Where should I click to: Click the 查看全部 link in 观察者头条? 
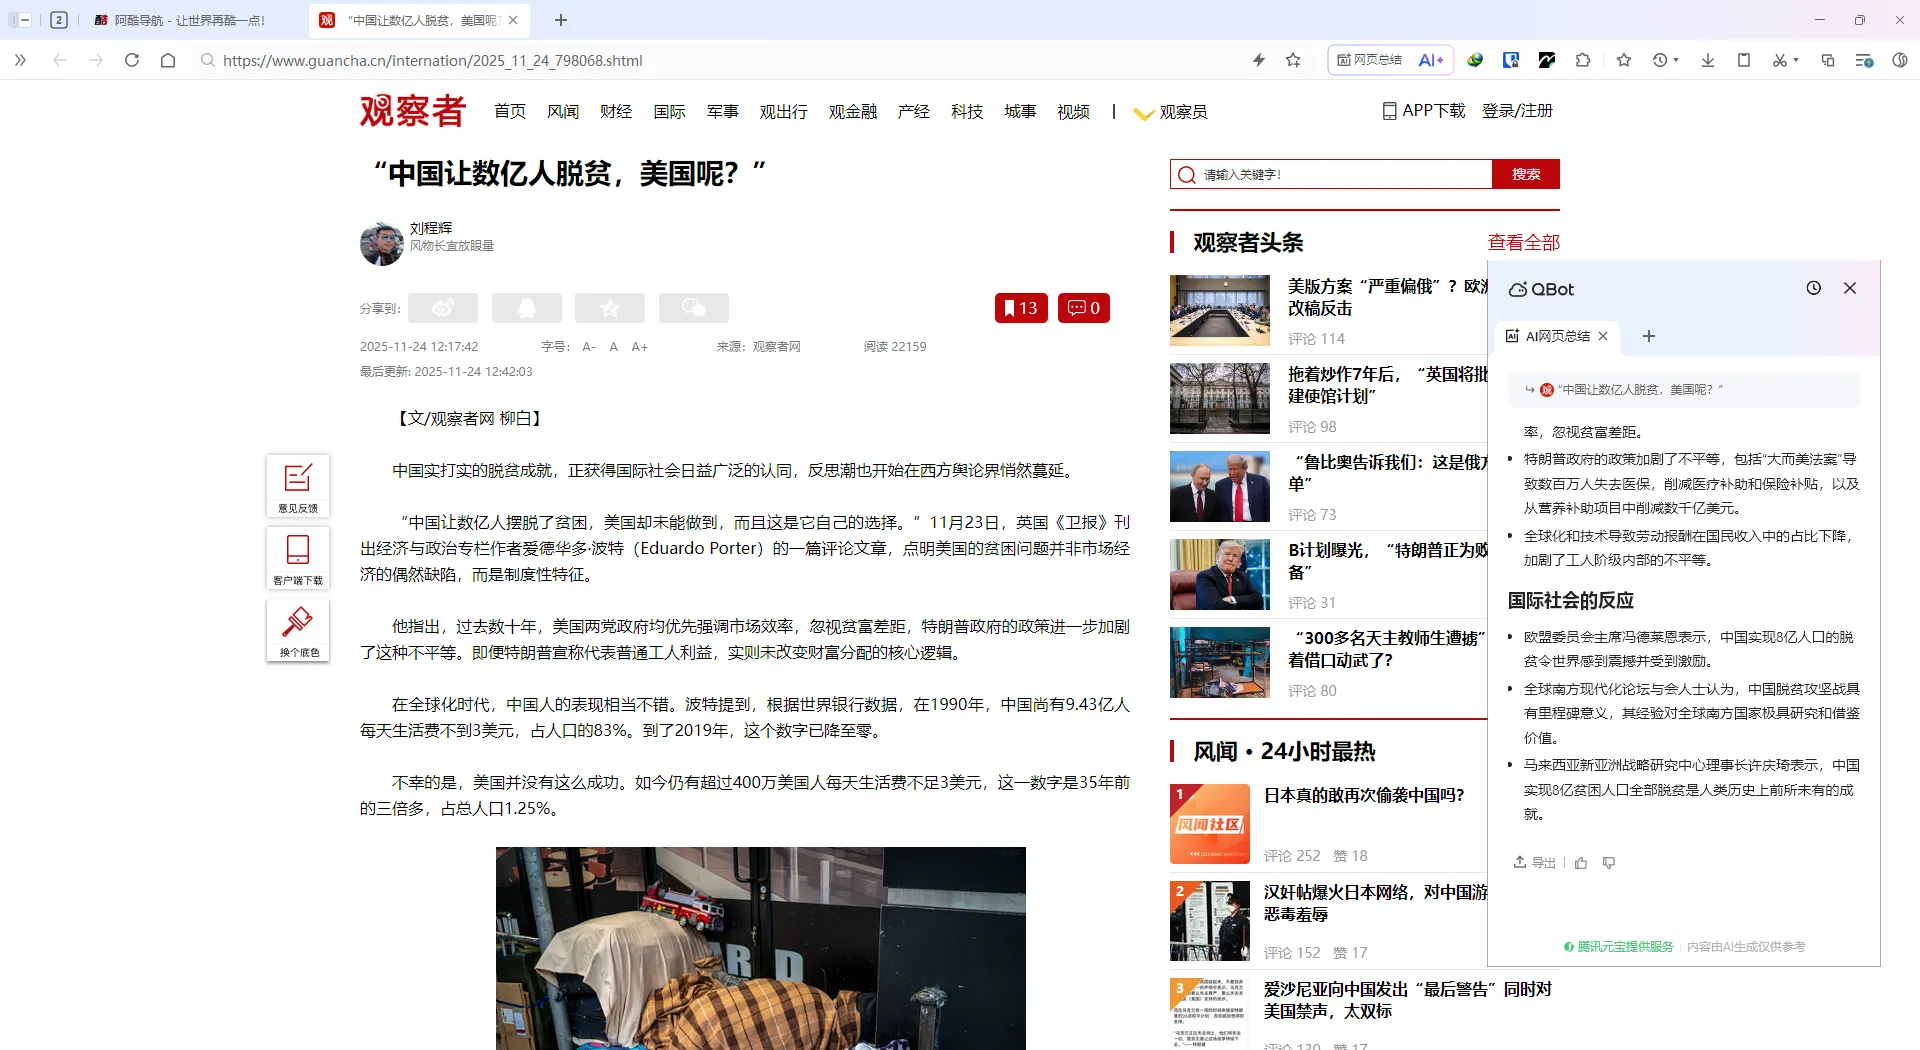(1524, 242)
